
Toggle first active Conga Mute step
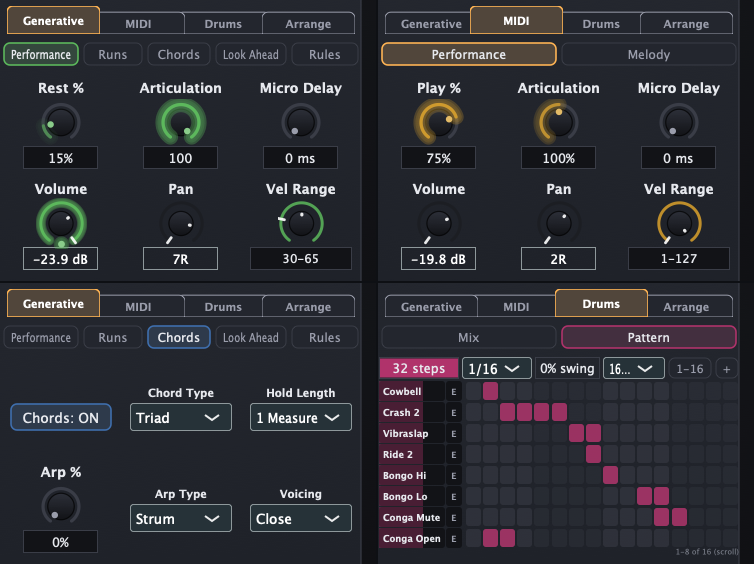coord(662,517)
